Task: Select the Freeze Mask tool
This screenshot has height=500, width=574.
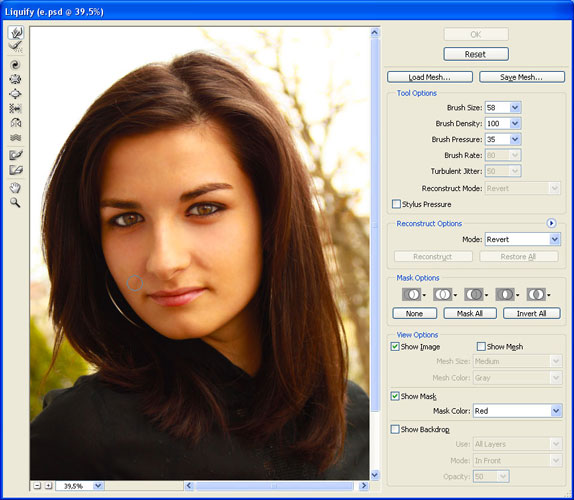Action: [15, 155]
